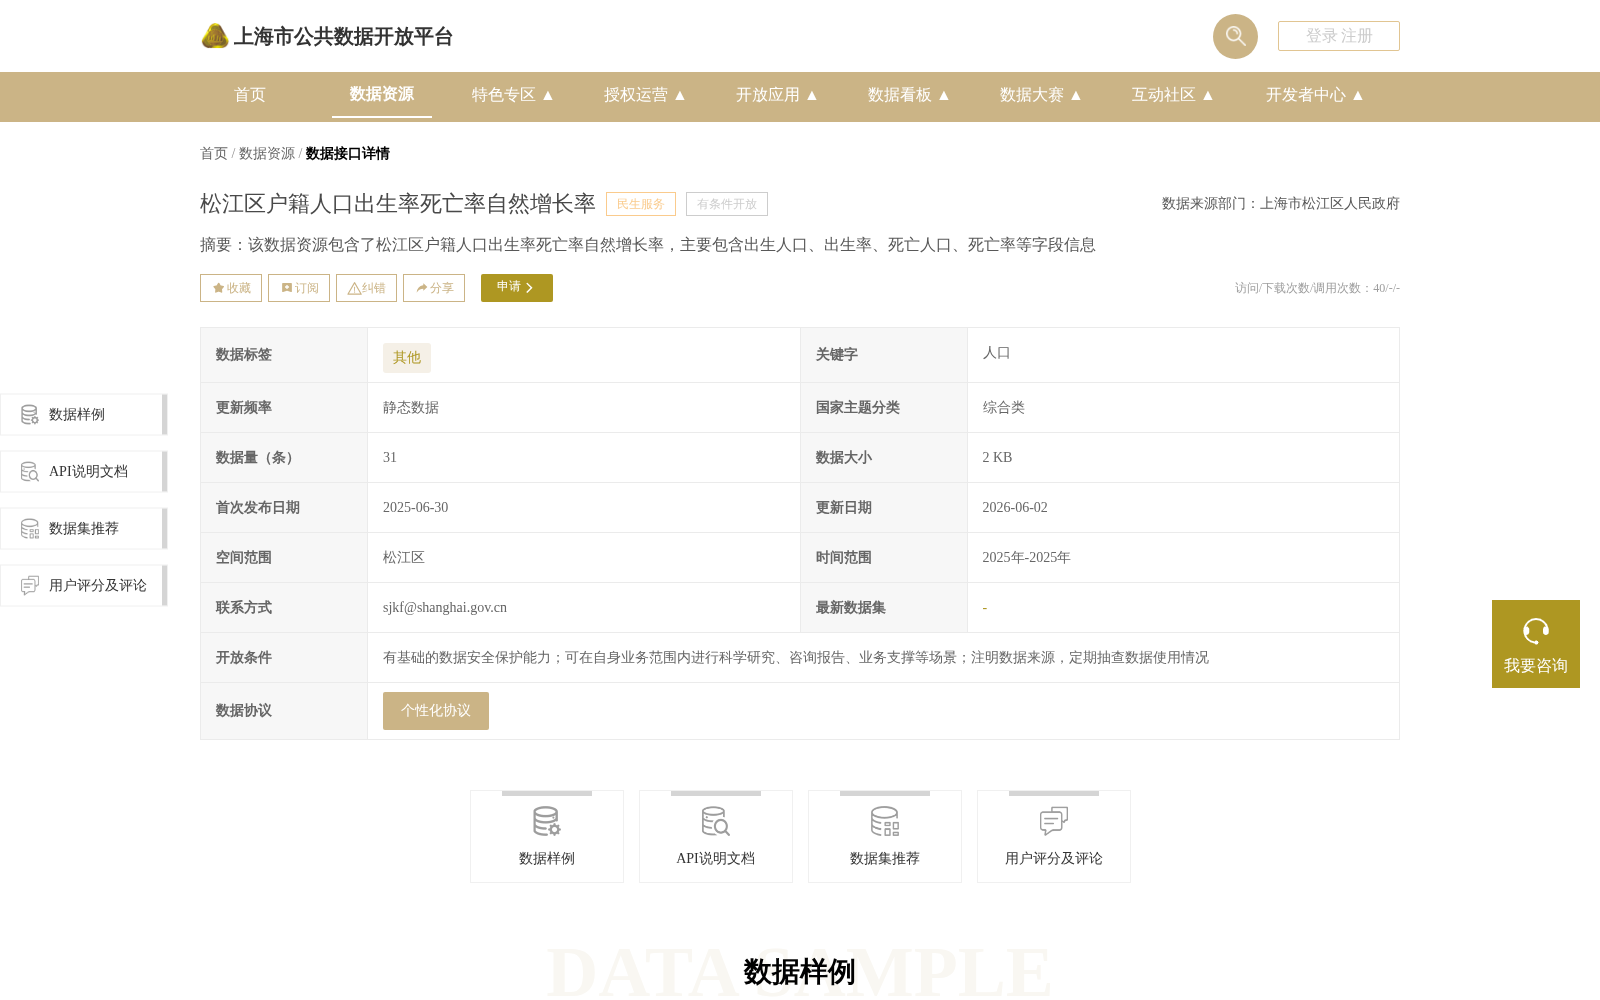Click 综合类 classification value

pos(1004,408)
